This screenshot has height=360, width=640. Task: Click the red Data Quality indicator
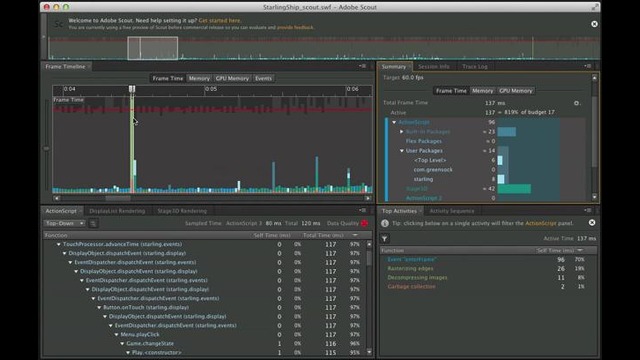click(364, 223)
